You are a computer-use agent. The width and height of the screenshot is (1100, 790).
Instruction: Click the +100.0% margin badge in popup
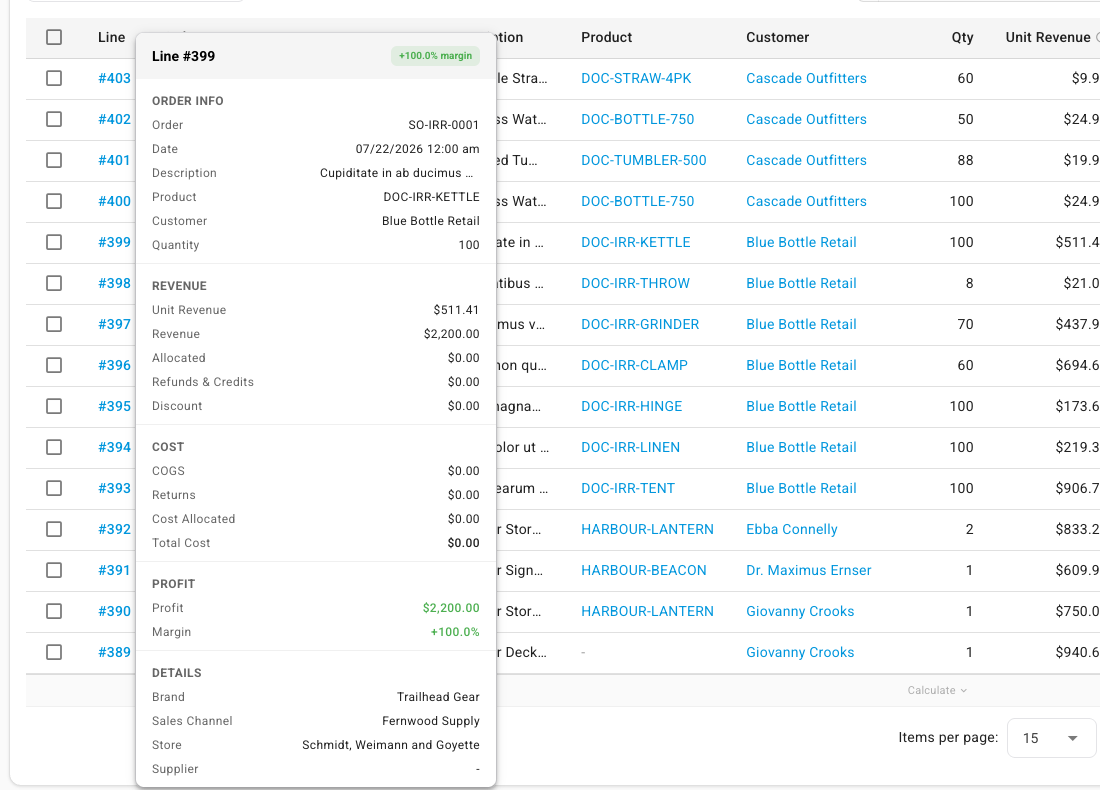tap(435, 56)
